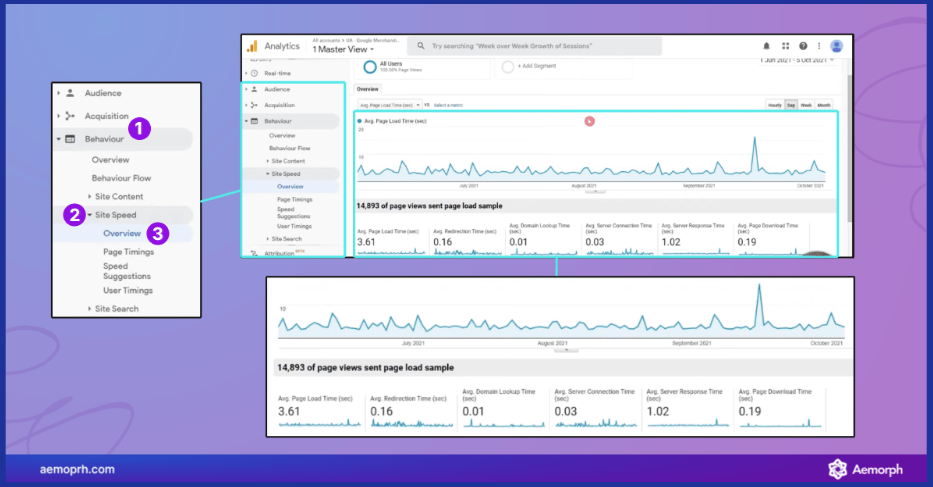Open the date range dropdown arrow

point(832,60)
